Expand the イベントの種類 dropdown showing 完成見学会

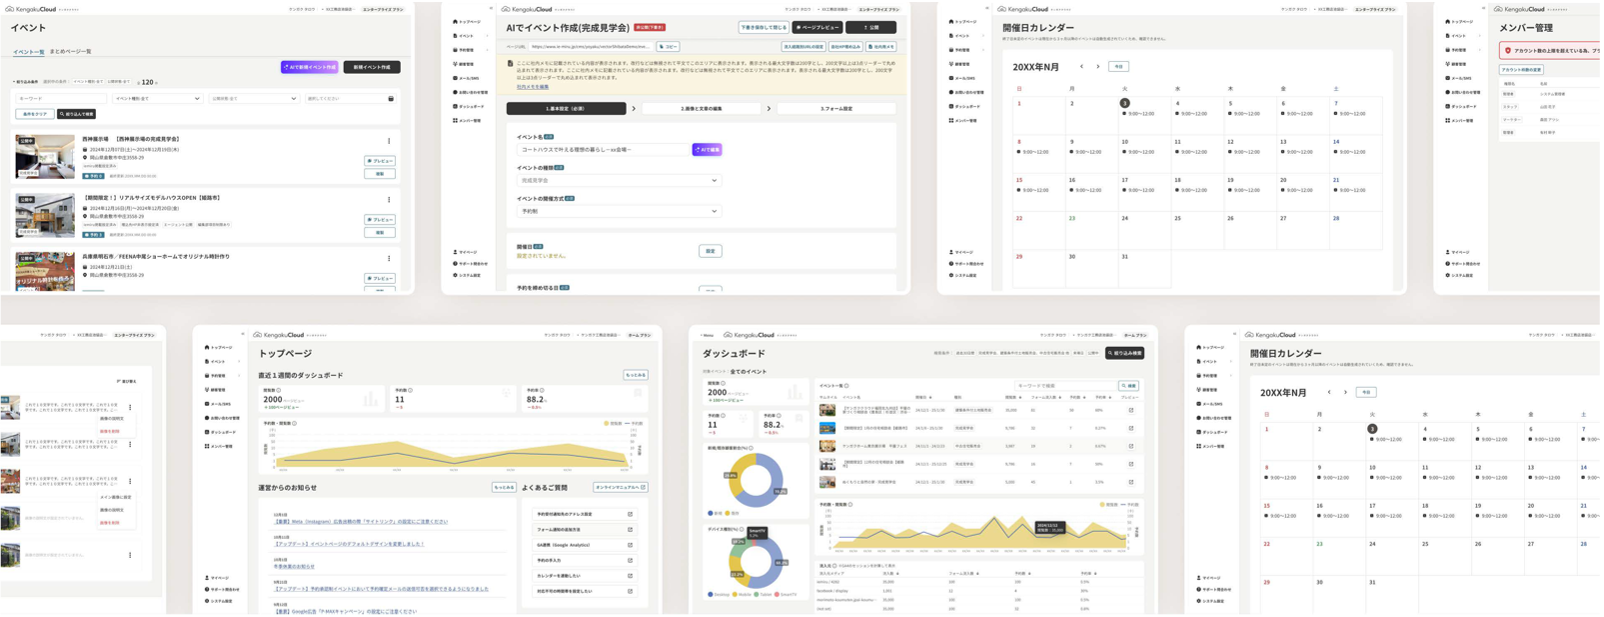618,181
